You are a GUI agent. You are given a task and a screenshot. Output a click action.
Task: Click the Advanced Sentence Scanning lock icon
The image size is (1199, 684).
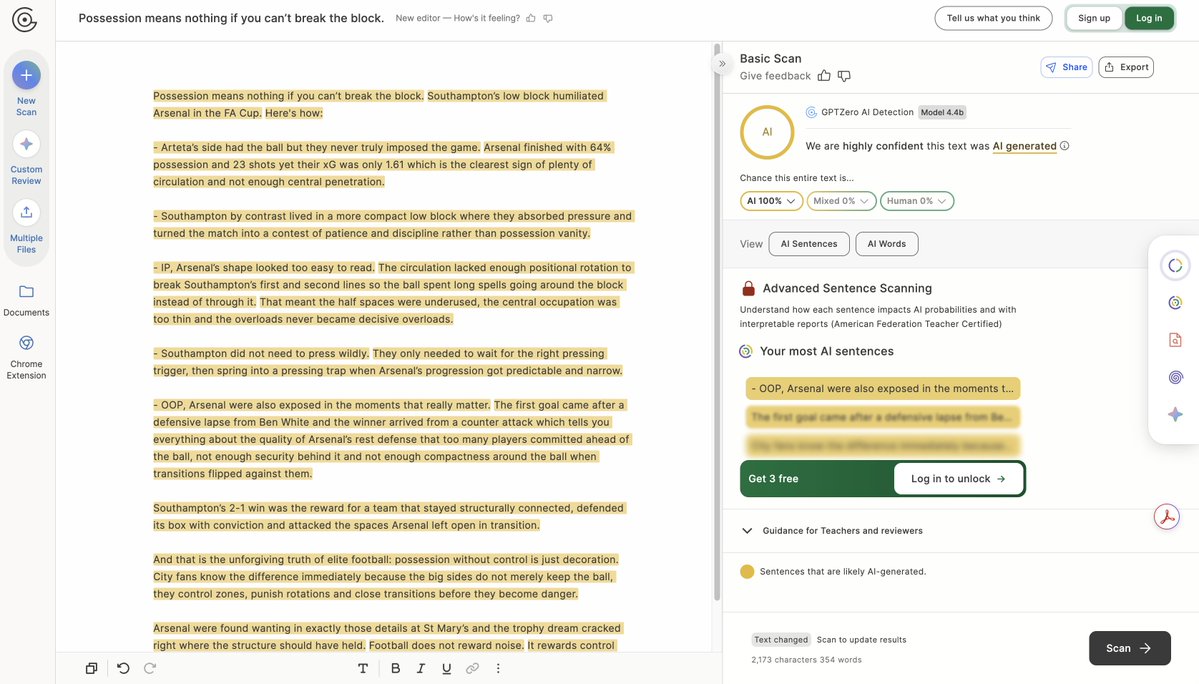[x=749, y=288]
